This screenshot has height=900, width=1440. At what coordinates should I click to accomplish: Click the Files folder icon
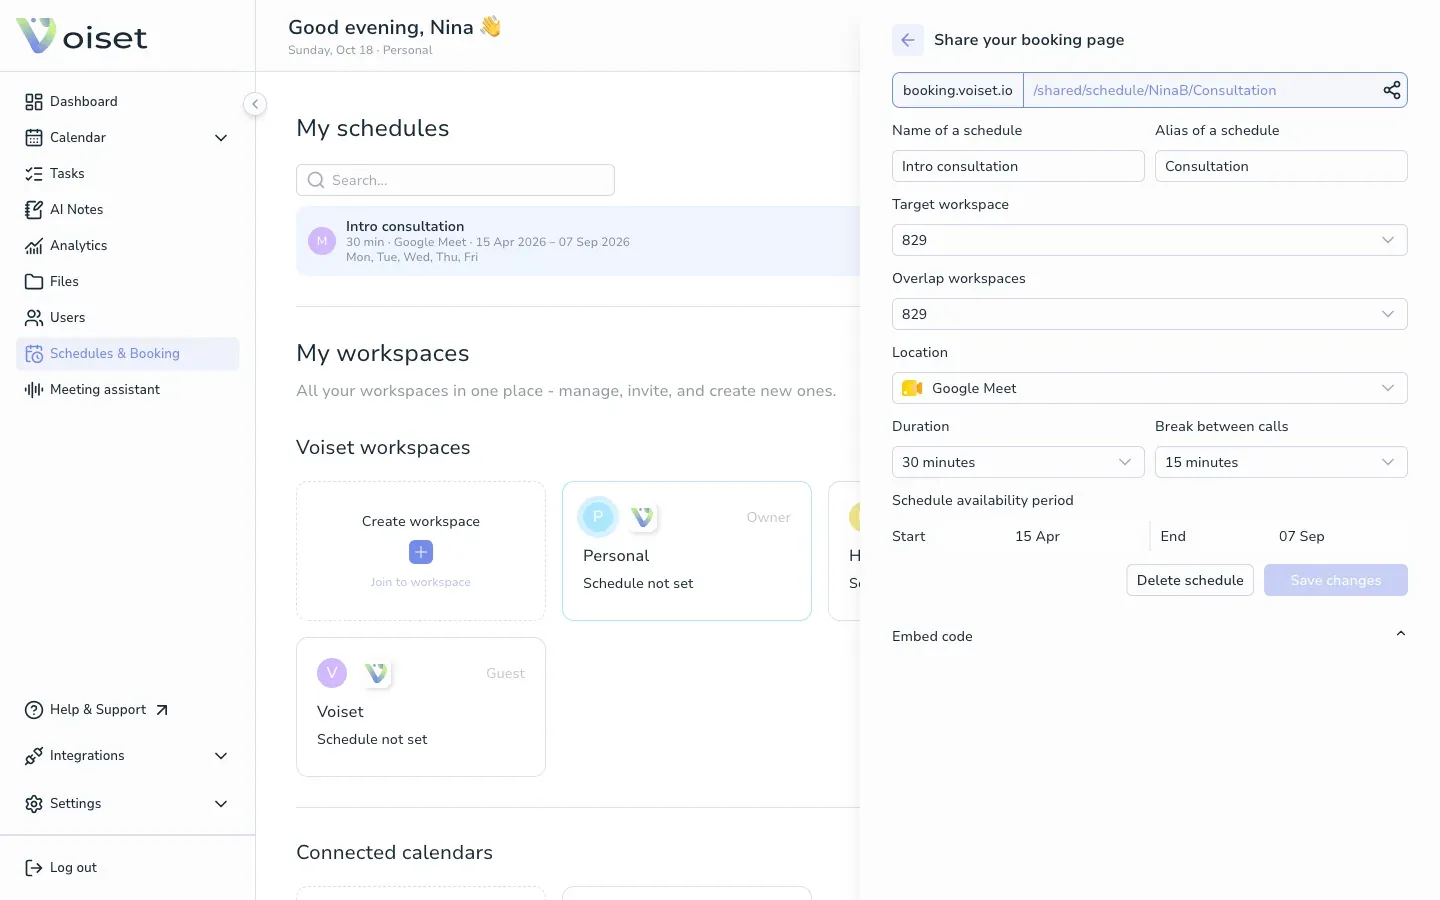[x=34, y=282]
